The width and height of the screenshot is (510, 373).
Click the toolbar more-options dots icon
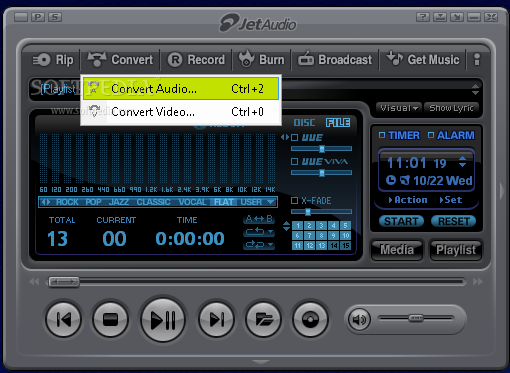477,60
